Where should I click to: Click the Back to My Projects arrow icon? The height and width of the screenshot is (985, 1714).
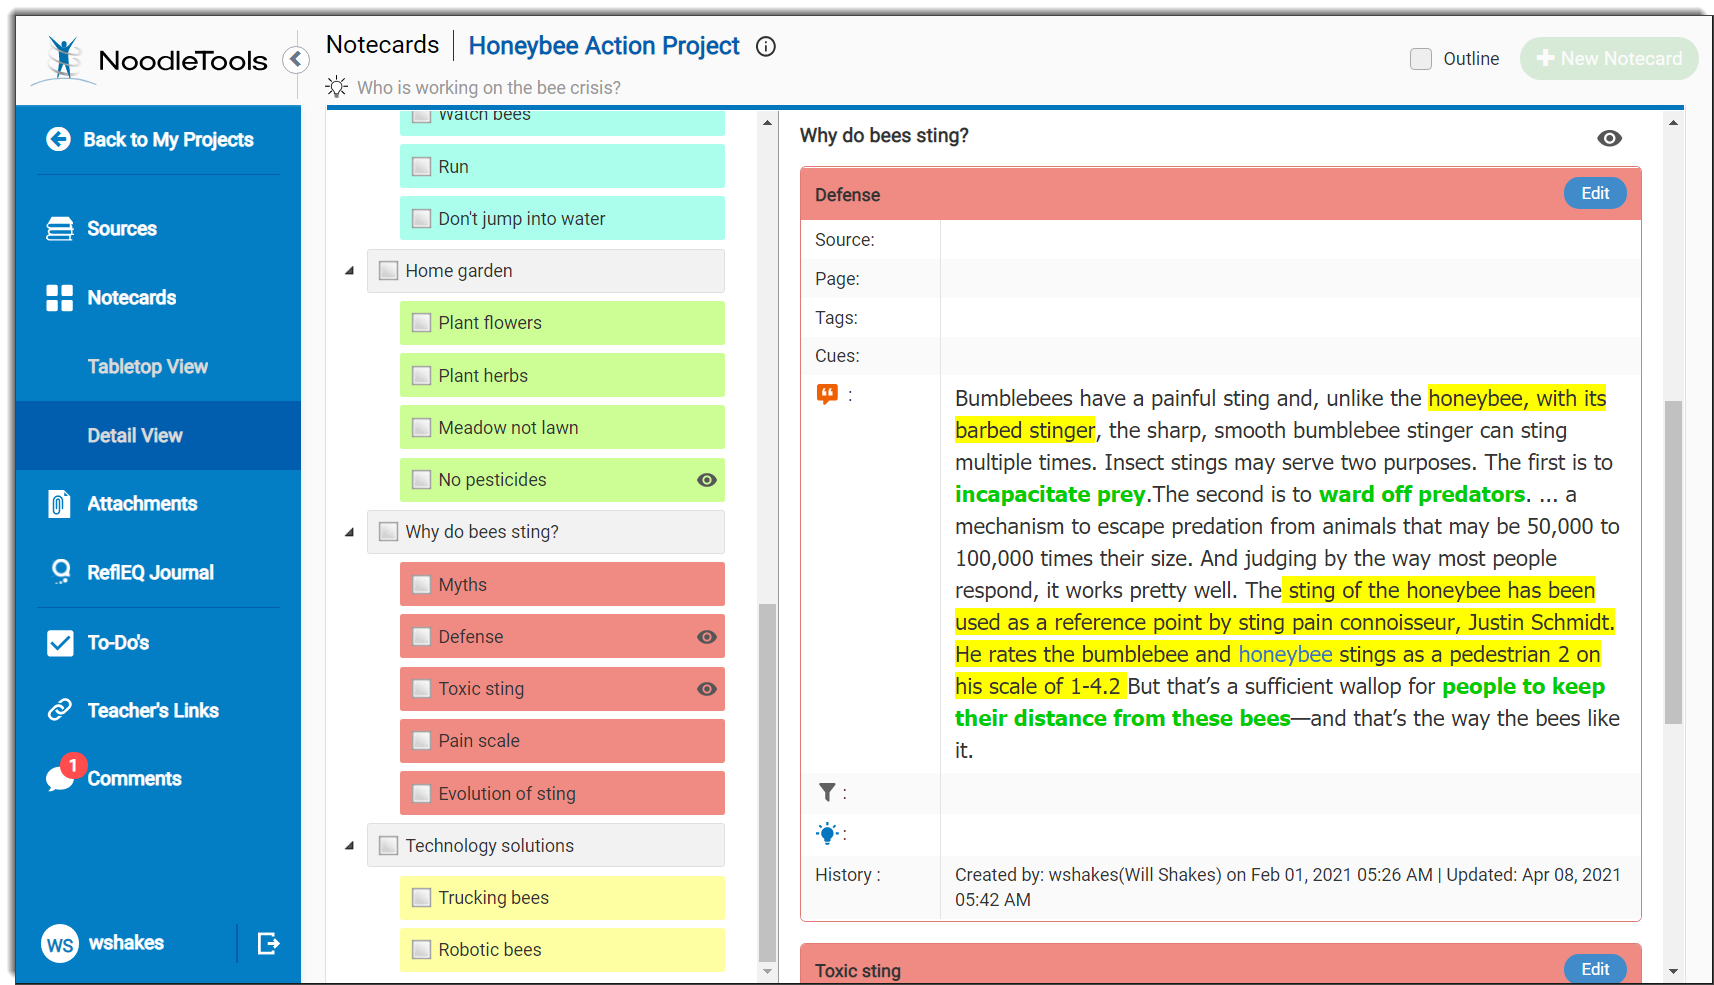click(x=58, y=139)
